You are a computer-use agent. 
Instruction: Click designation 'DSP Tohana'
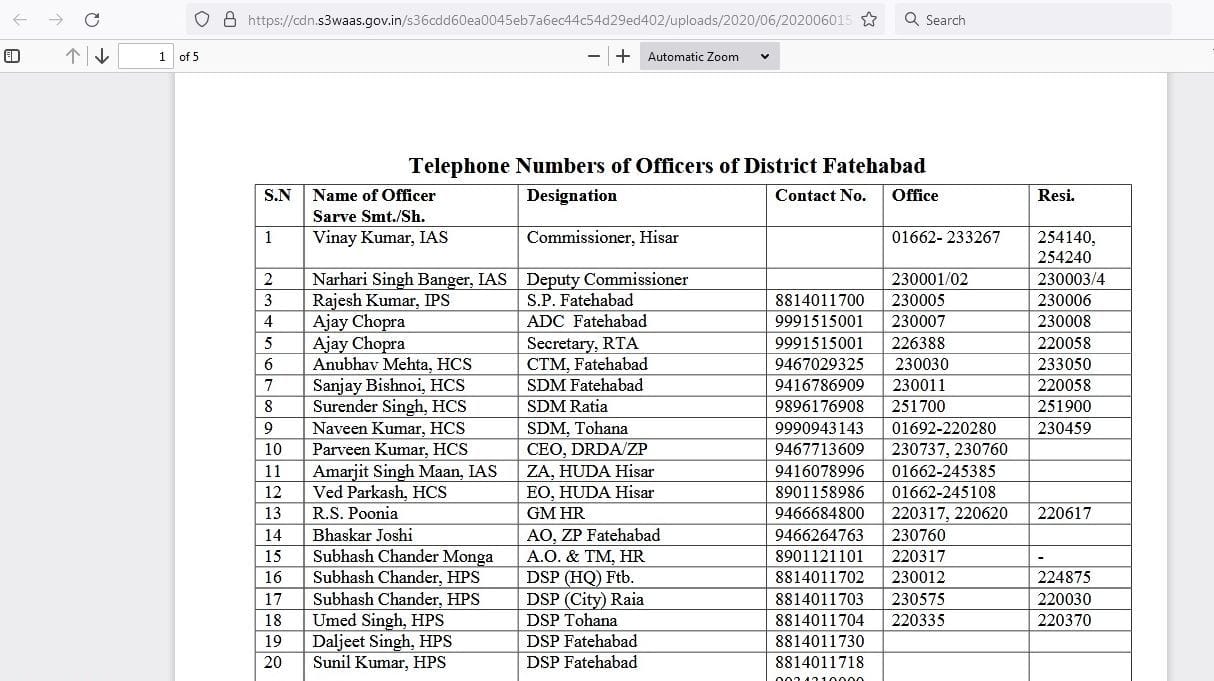[x=572, y=620]
